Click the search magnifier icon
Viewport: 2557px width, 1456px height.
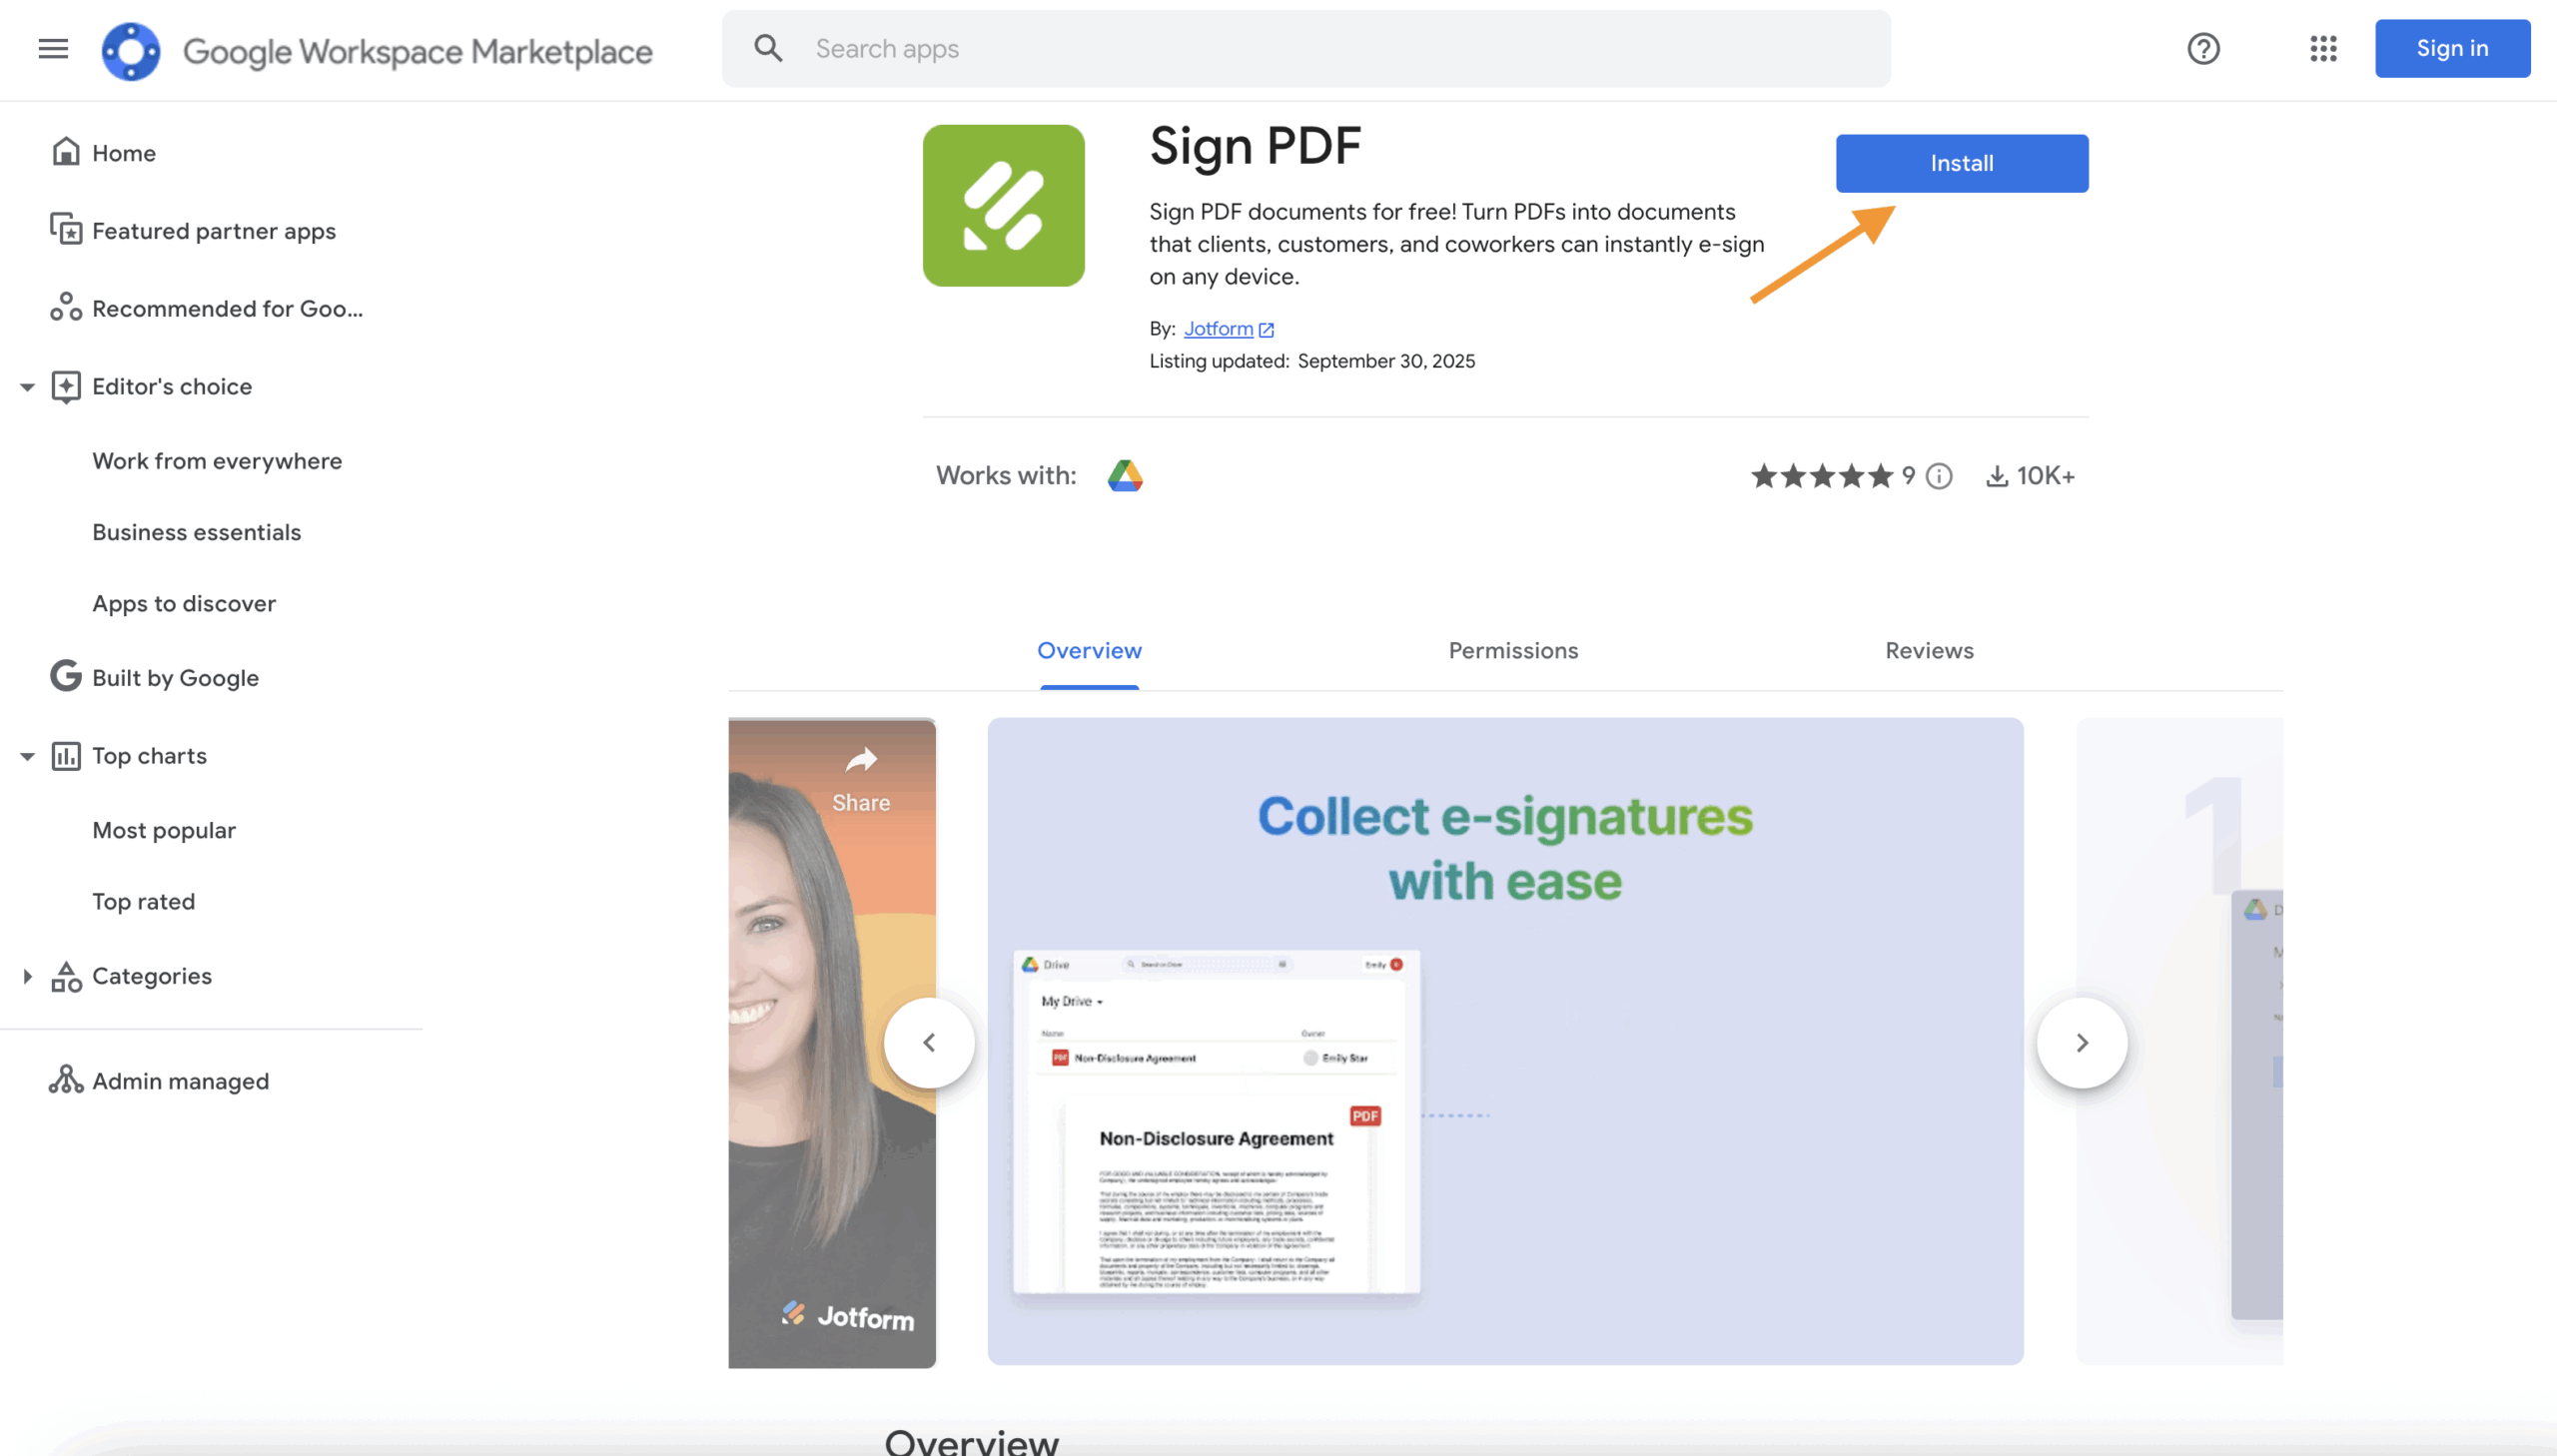(768, 48)
